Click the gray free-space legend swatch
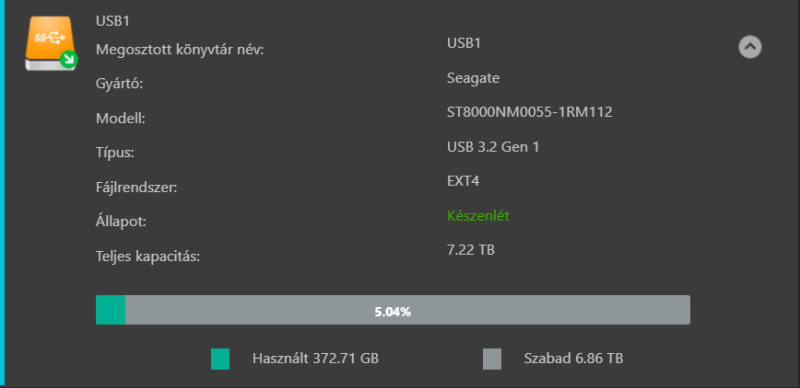Image resolution: width=800 pixels, height=388 pixels. tap(492, 359)
